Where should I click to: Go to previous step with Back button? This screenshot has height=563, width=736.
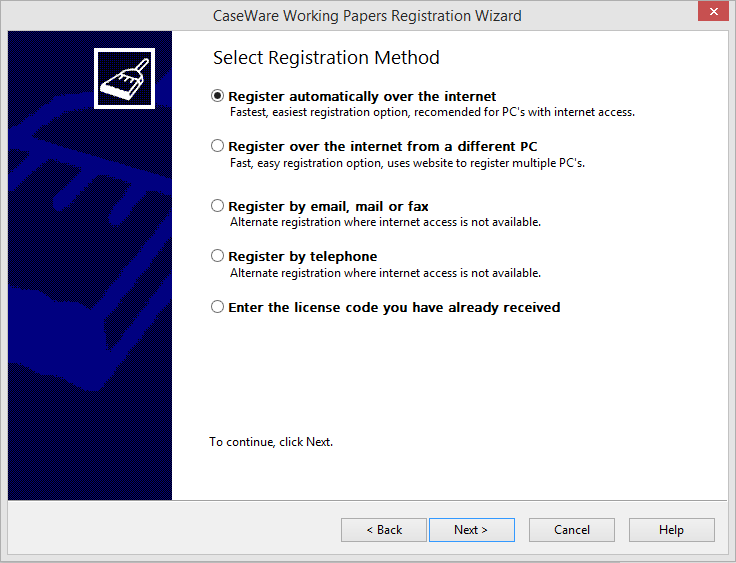point(383,530)
